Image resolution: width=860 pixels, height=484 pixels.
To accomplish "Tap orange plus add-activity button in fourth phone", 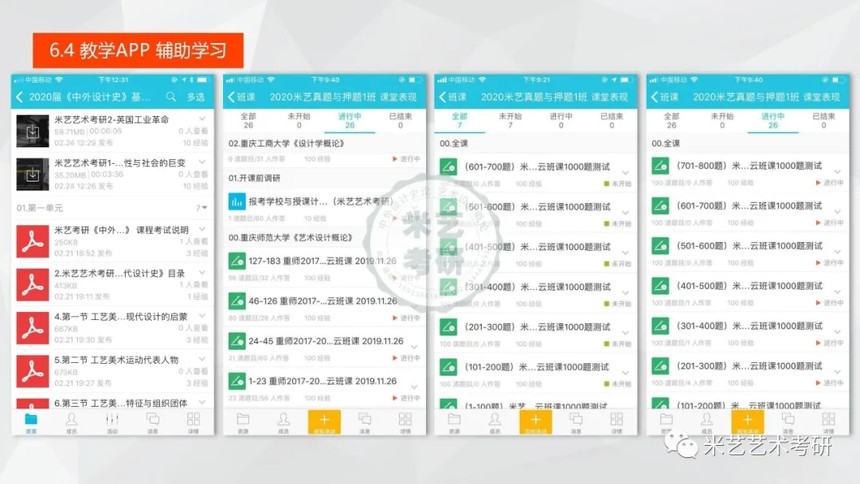I will coord(748,422).
